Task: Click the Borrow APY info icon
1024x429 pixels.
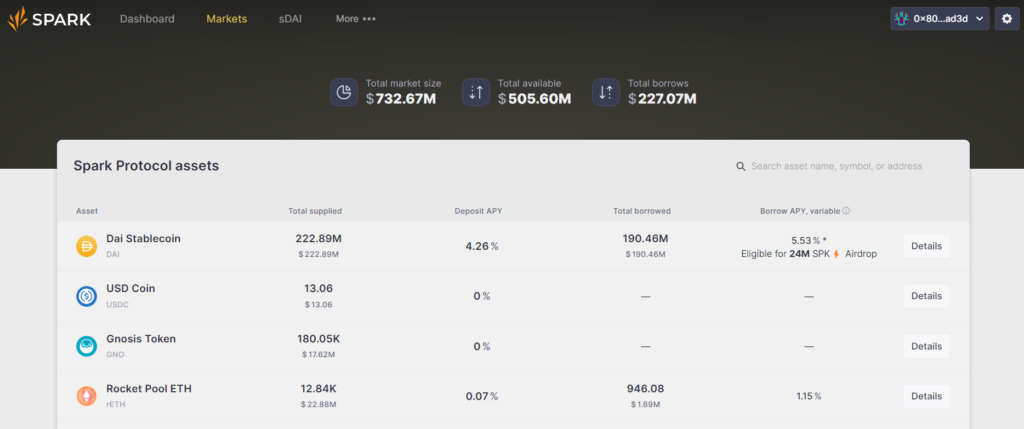Action: pos(846,211)
